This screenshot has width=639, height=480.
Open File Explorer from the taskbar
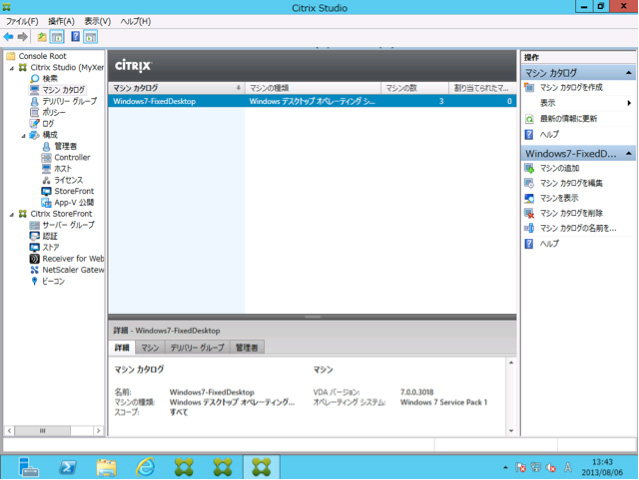tap(106, 467)
